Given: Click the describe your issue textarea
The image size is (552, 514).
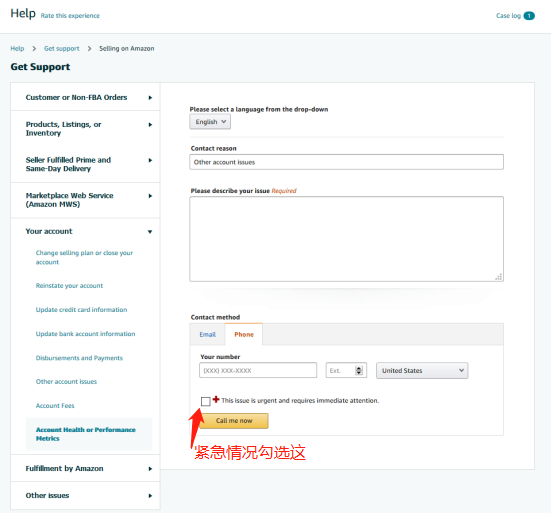Looking at the screenshot, I should 346,239.
